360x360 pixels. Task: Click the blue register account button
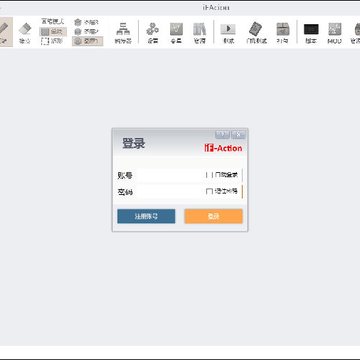(x=146, y=216)
